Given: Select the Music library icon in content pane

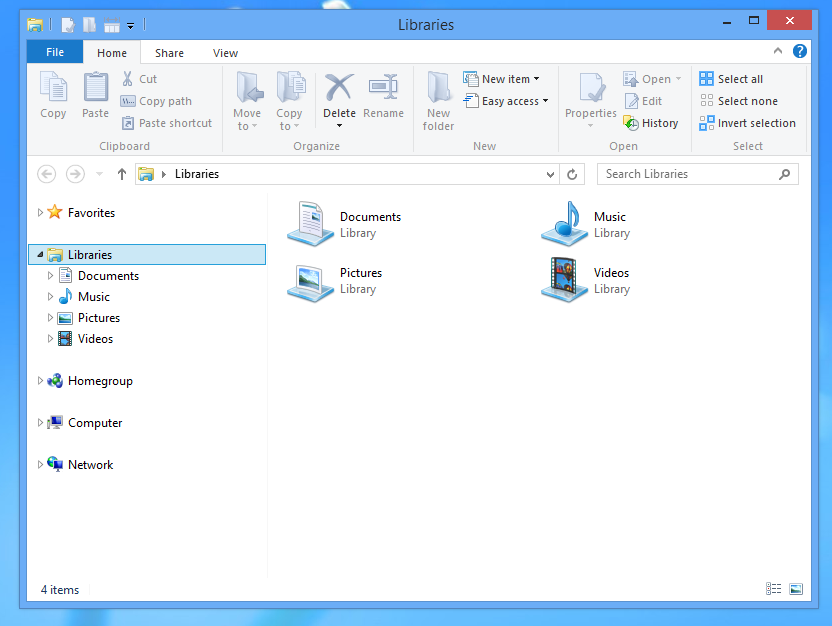Looking at the screenshot, I should click(x=564, y=224).
